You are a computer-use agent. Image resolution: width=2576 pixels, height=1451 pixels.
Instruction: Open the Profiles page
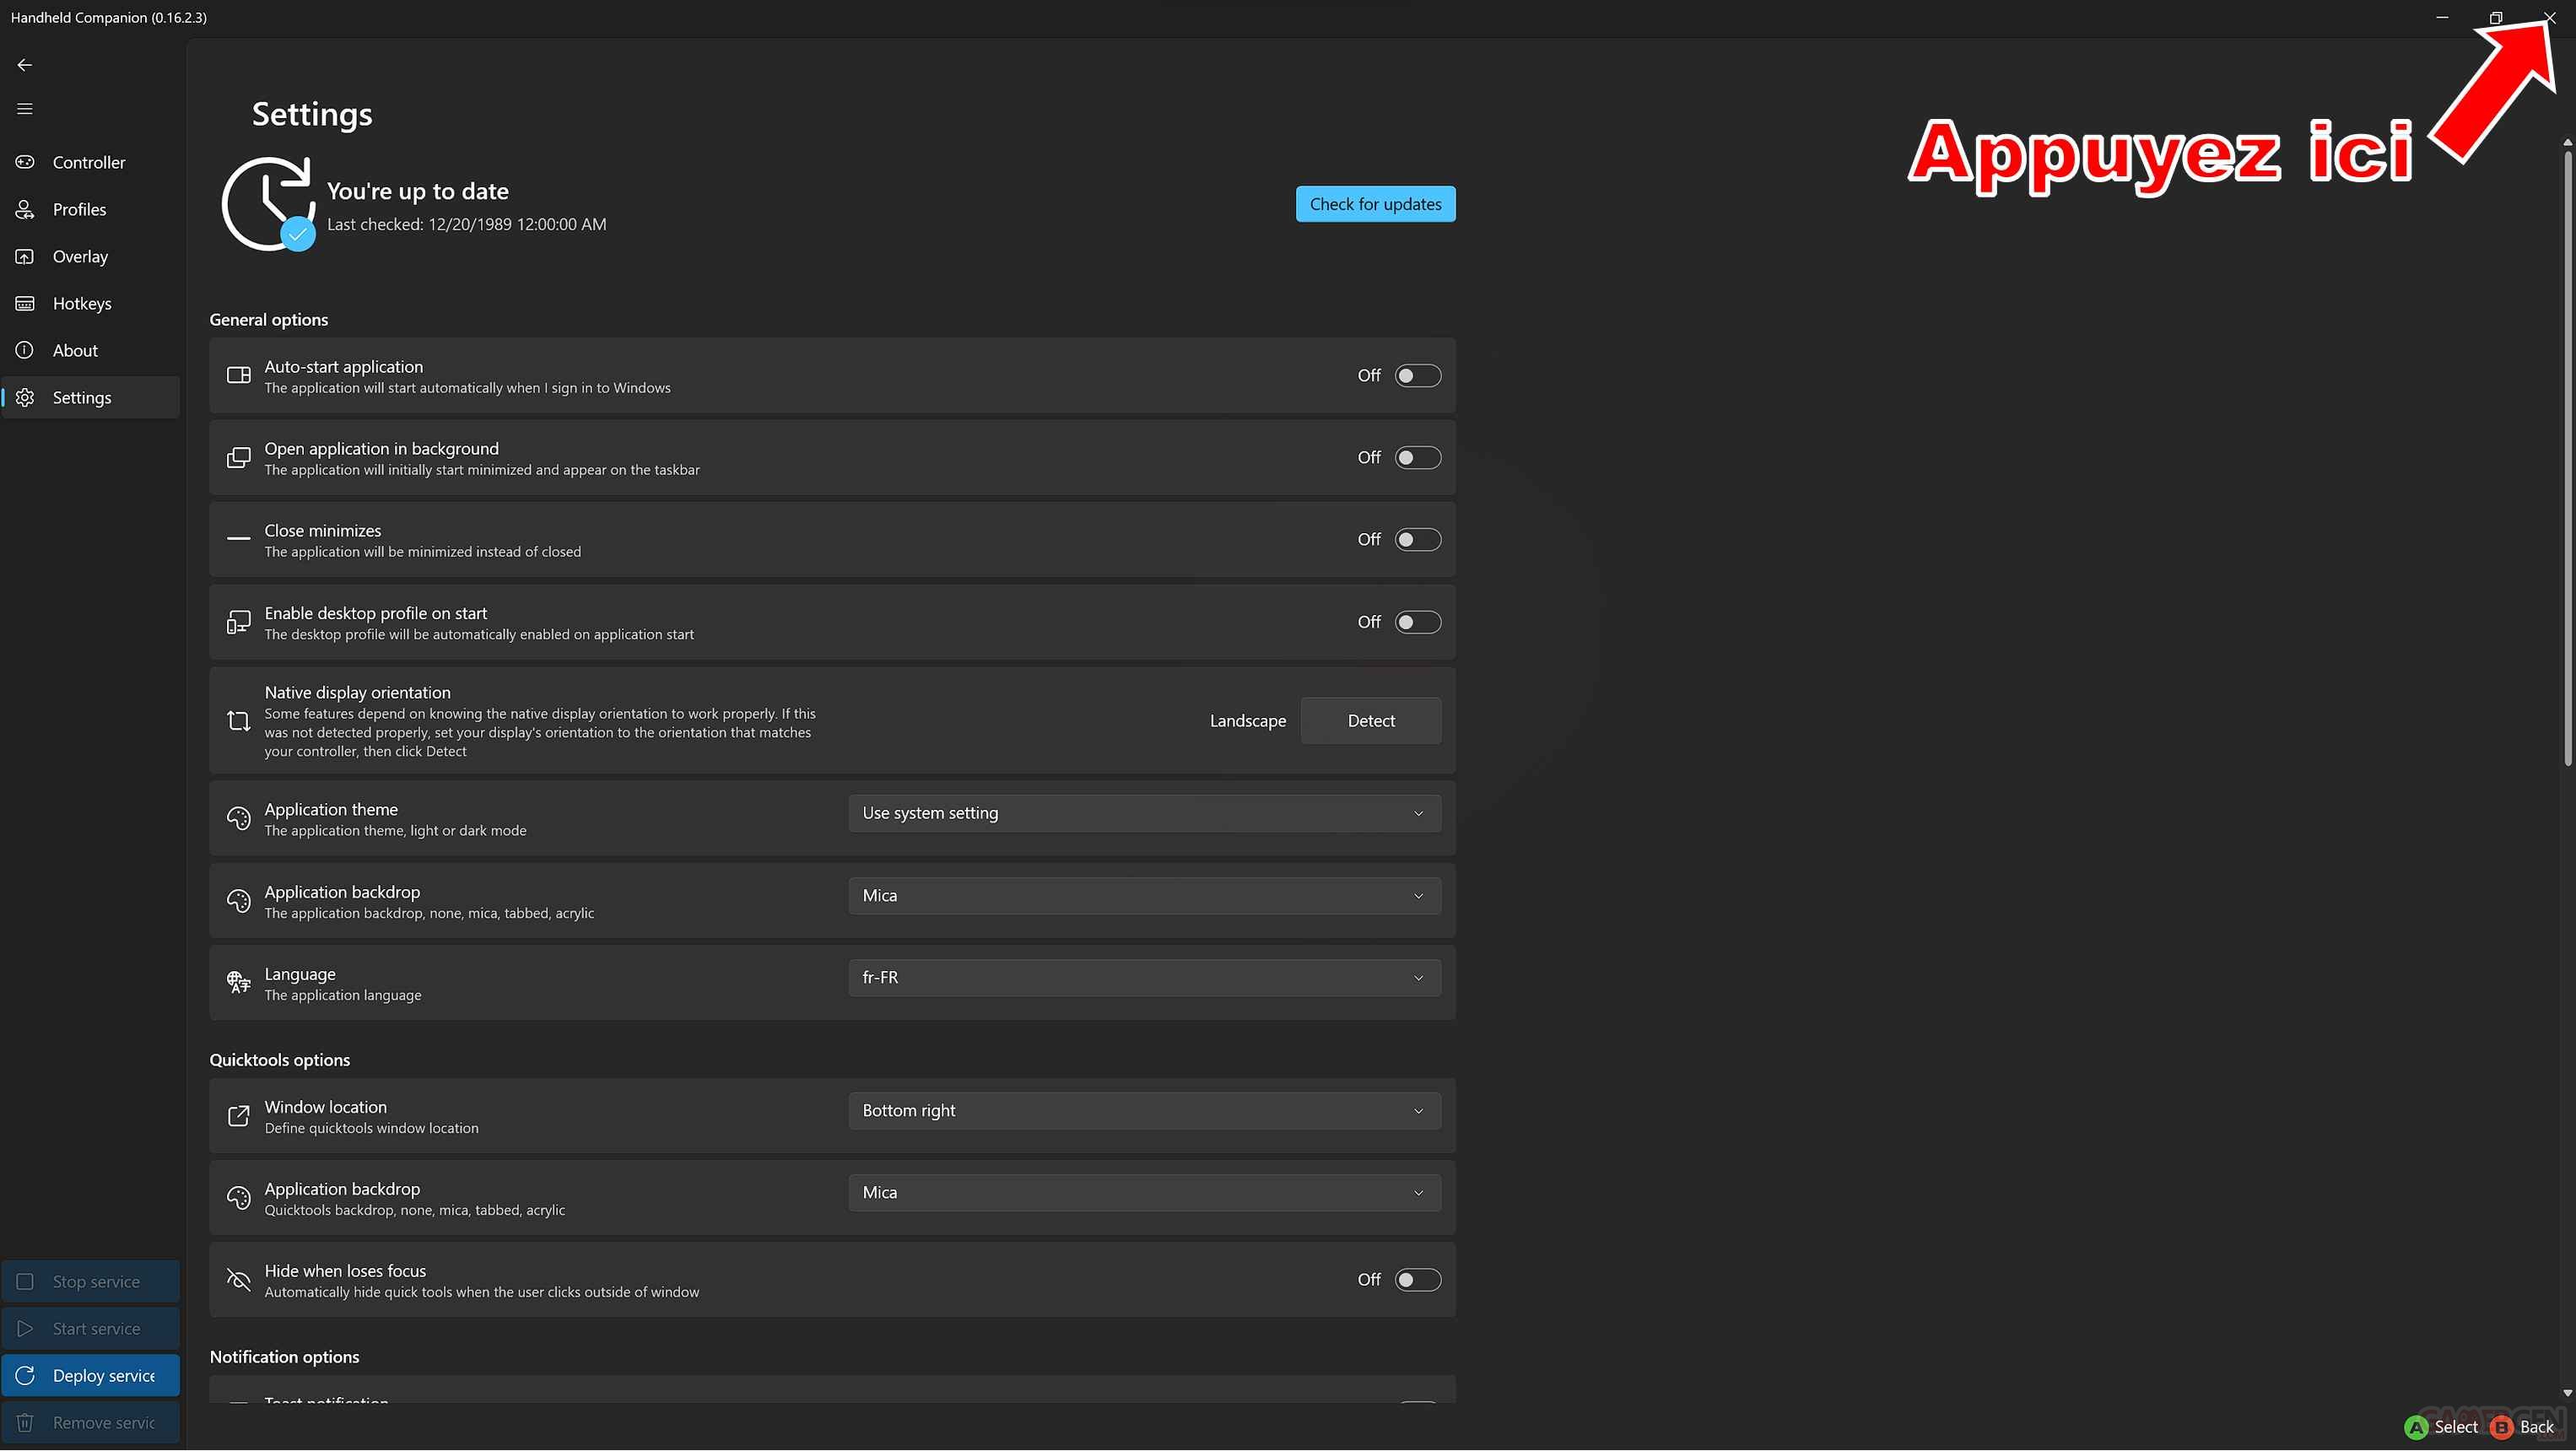[x=79, y=209]
